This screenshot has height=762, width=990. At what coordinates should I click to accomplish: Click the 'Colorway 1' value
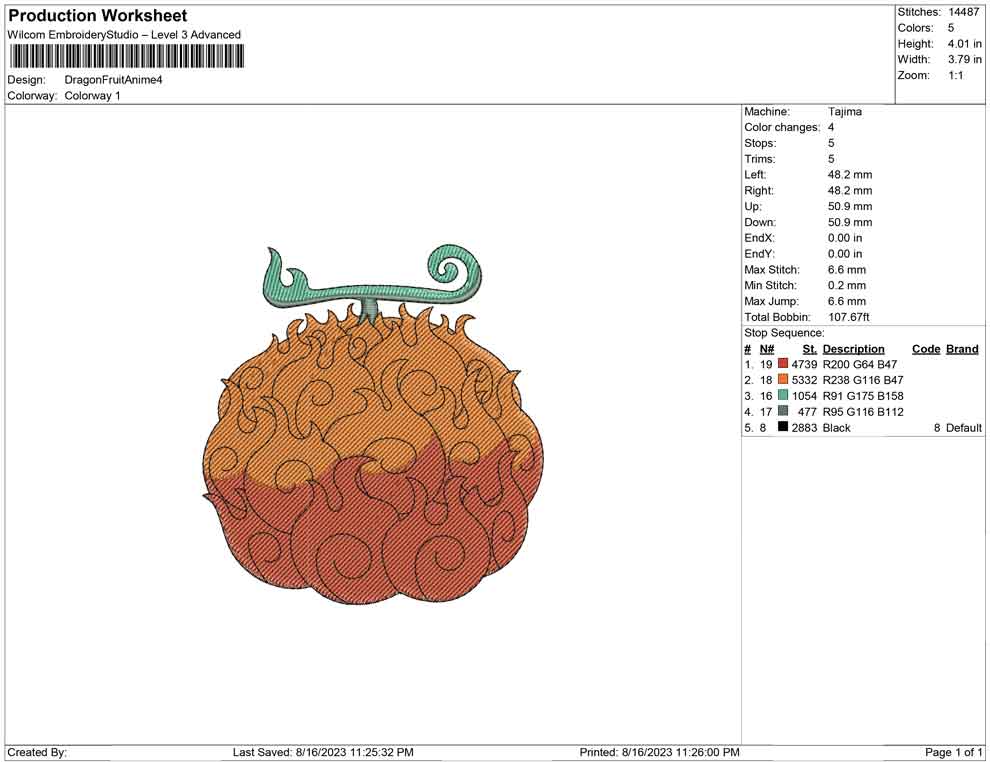[x=92, y=96]
